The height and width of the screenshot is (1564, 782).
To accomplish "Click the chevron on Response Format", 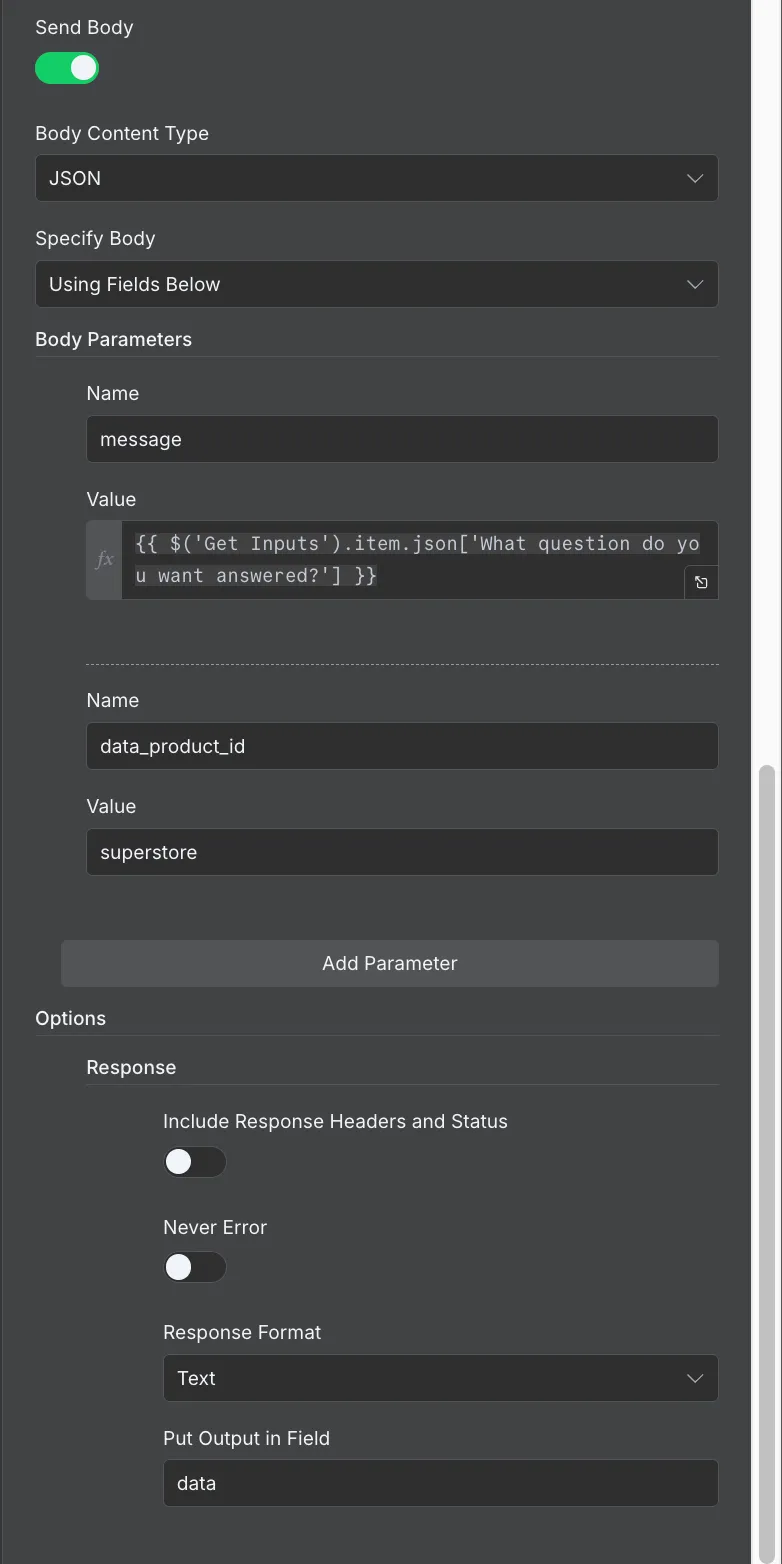I will (x=694, y=1378).
